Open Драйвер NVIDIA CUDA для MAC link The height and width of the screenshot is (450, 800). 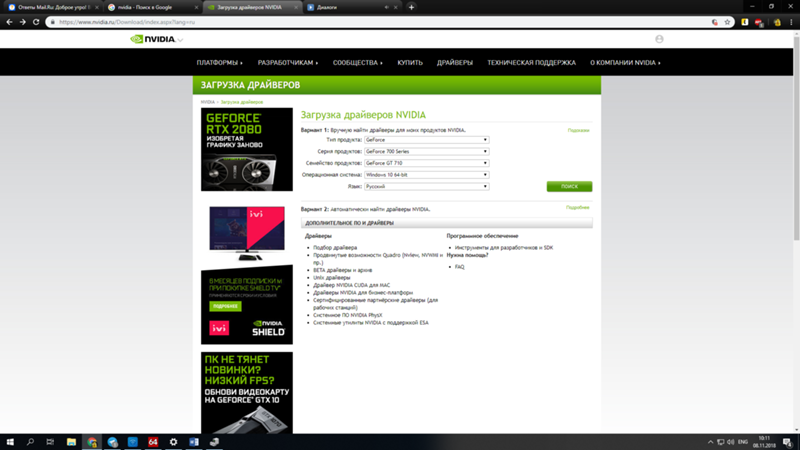[x=352, y=285]
